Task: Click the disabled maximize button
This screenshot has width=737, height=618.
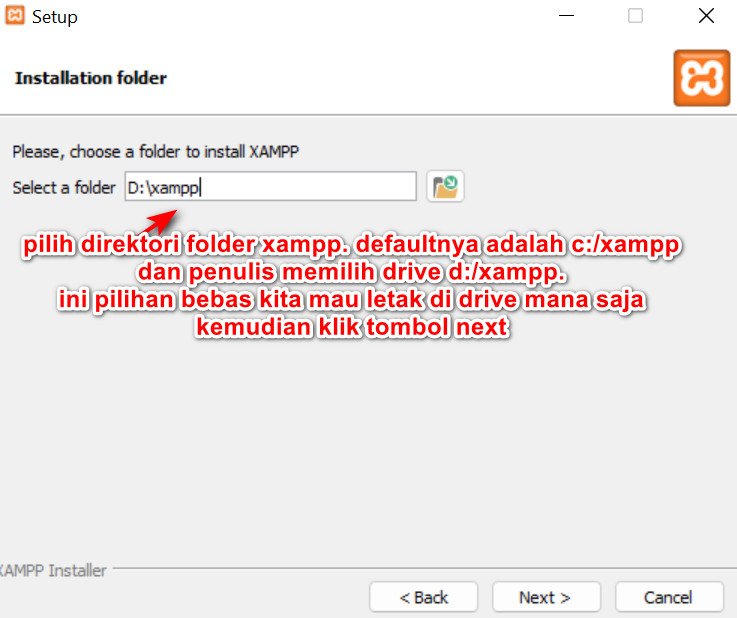Action: (635, 16)
